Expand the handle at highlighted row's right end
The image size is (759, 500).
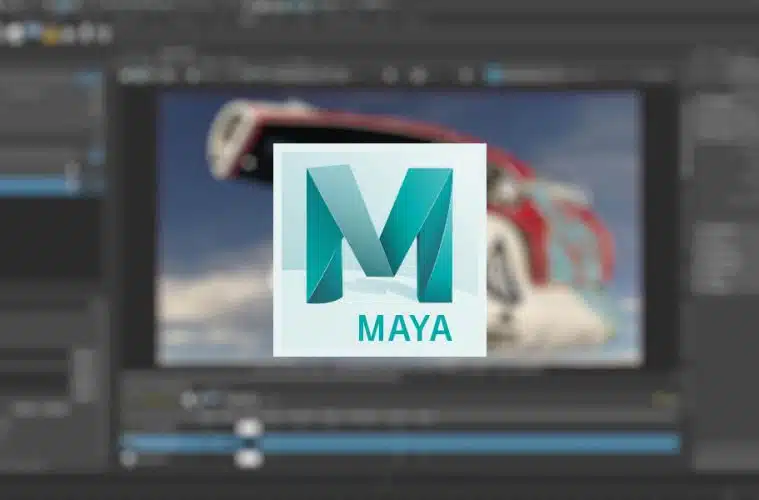coord(72,178)
